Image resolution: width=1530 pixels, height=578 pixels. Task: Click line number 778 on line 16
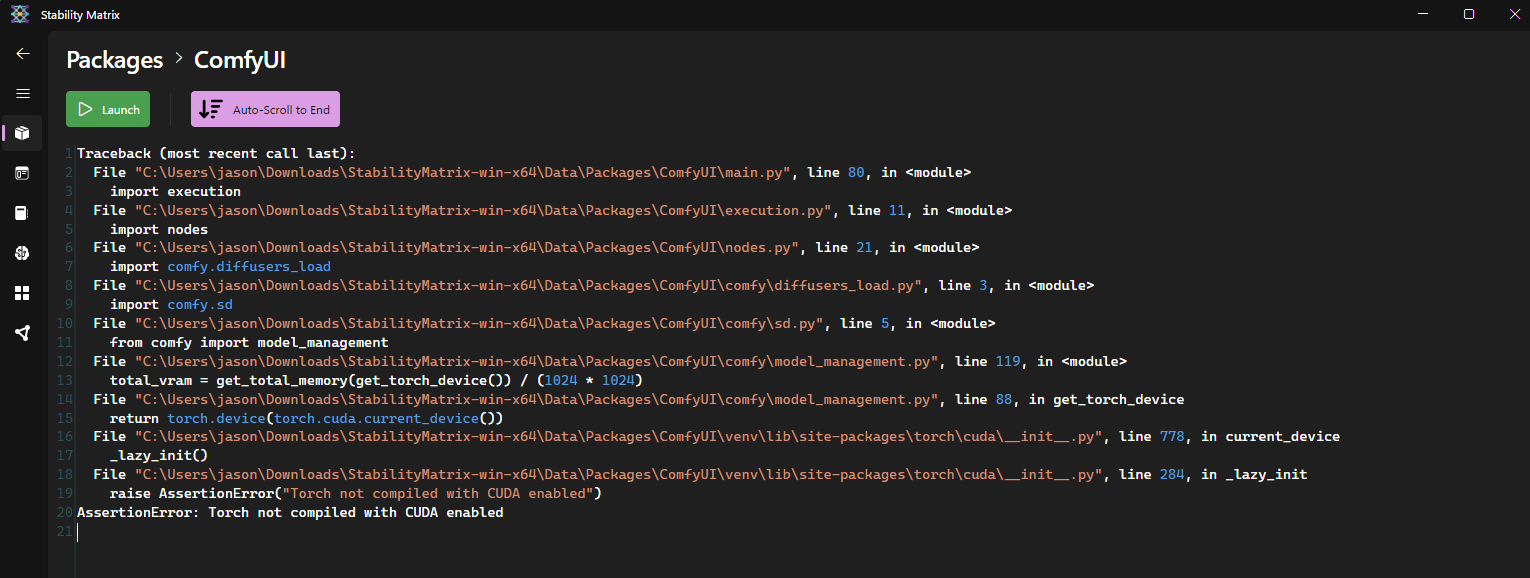1171,437
